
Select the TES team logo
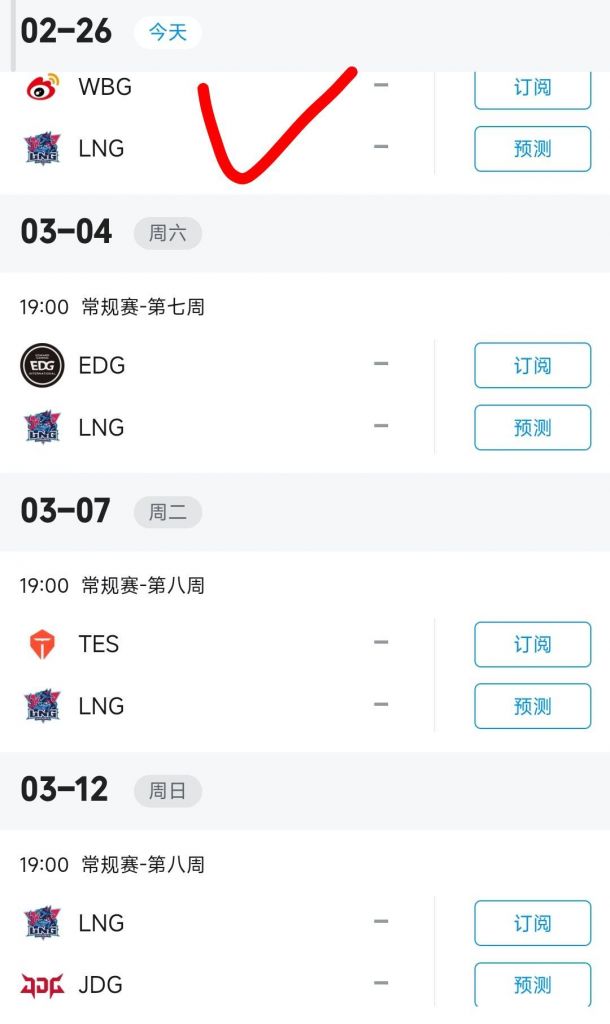[x=40, y=644]
